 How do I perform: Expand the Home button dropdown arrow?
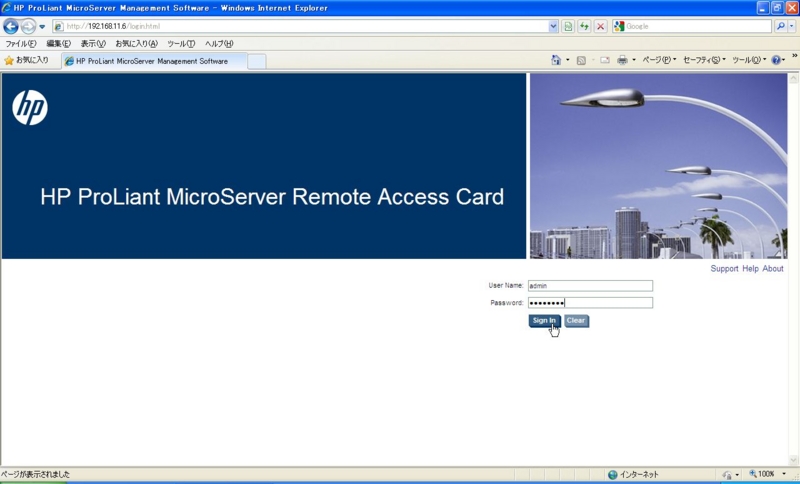pos(567,60)
